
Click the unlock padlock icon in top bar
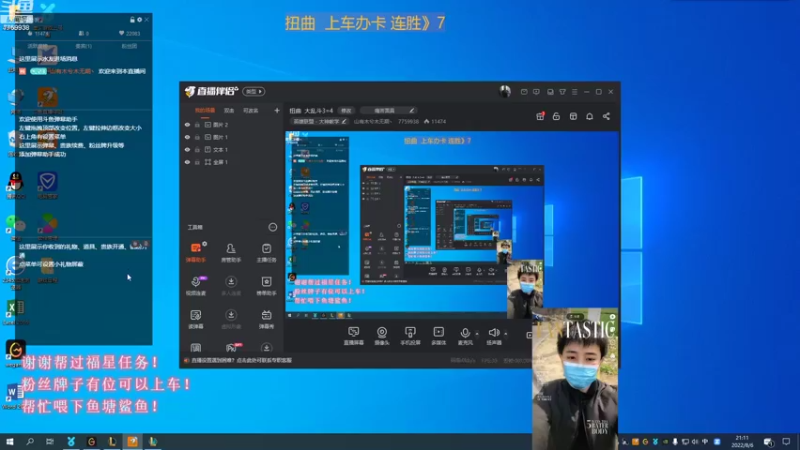point(556,116)
